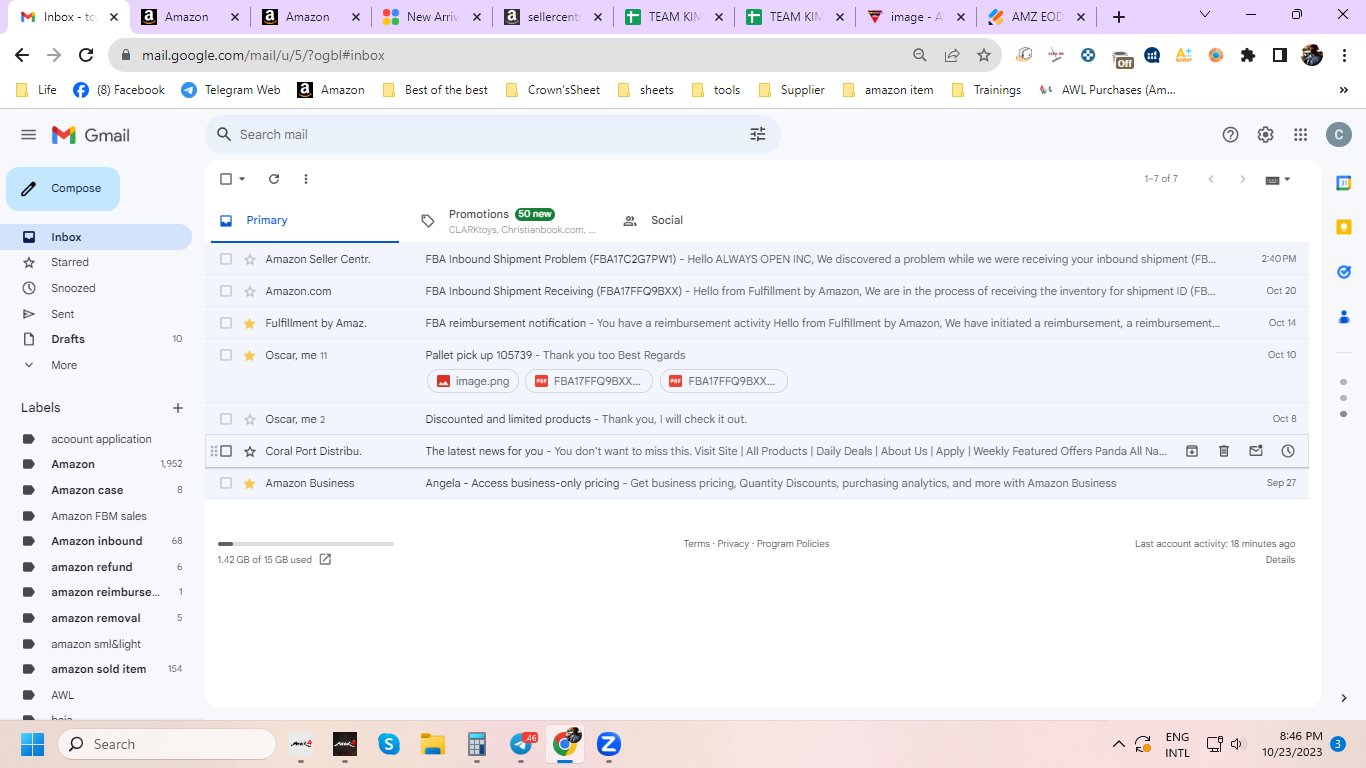1366x768 pixels.
Task: Open the Drafts folder
Action: (x=68, y=339)
